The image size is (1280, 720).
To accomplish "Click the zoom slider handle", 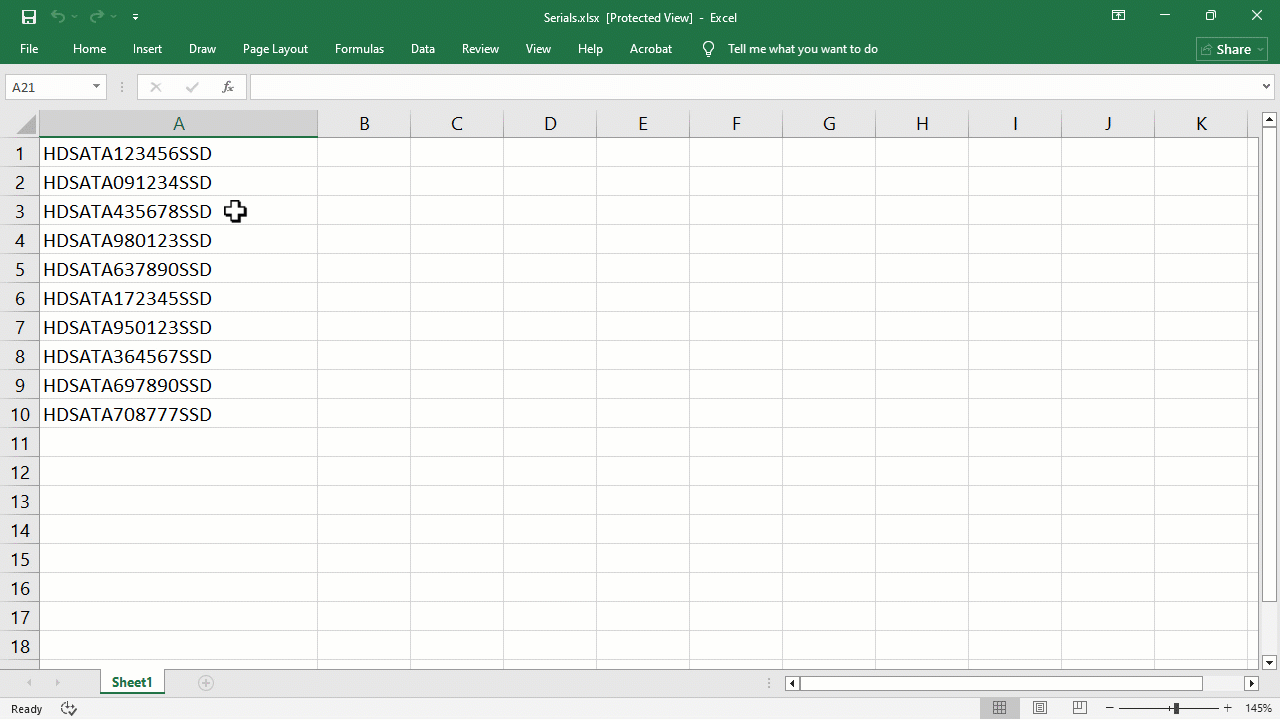I will [x=1176, y=708].
